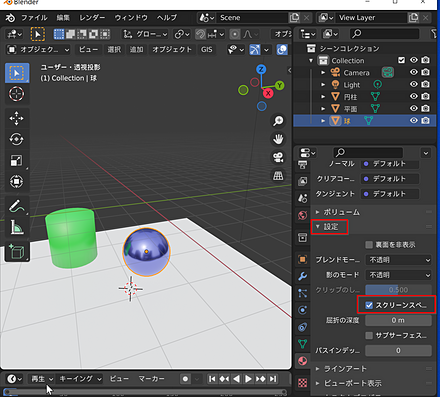Select the Cursor tool
Screen dimensions: 440x397
pyautogui.click(x=17, y=94)
